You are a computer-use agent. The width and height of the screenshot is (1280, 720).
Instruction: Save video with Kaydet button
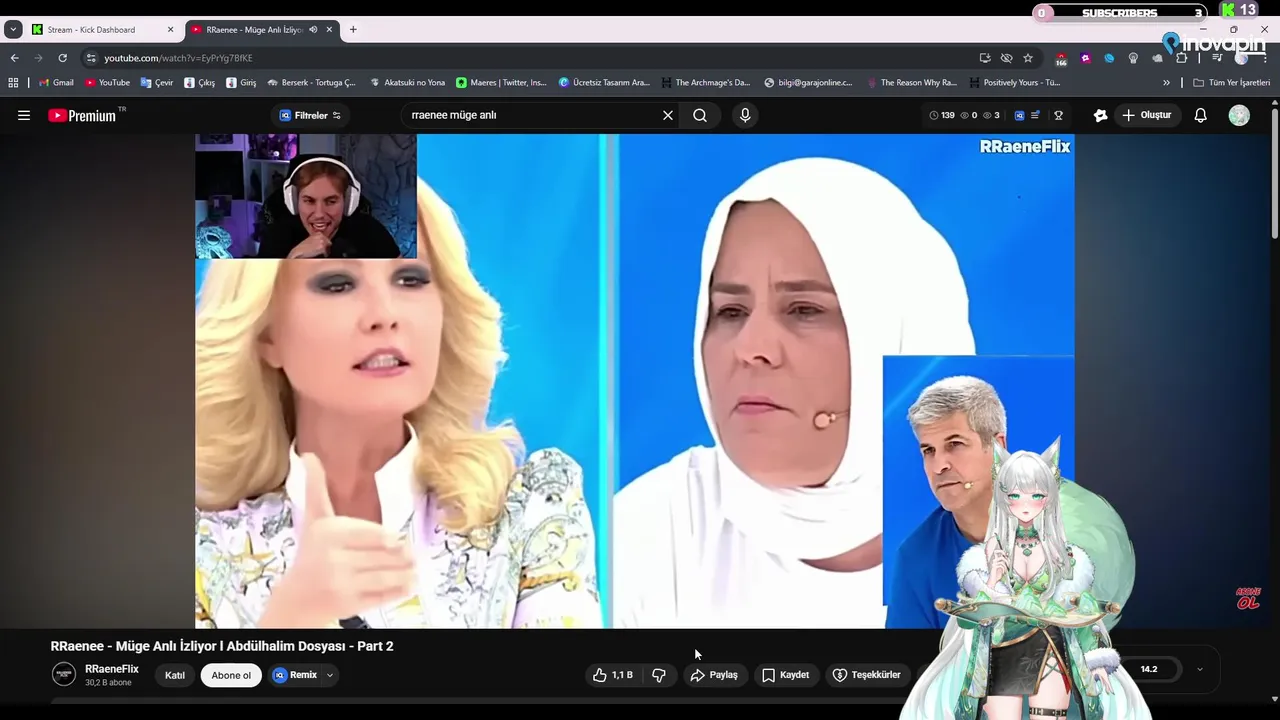(785, 675)
